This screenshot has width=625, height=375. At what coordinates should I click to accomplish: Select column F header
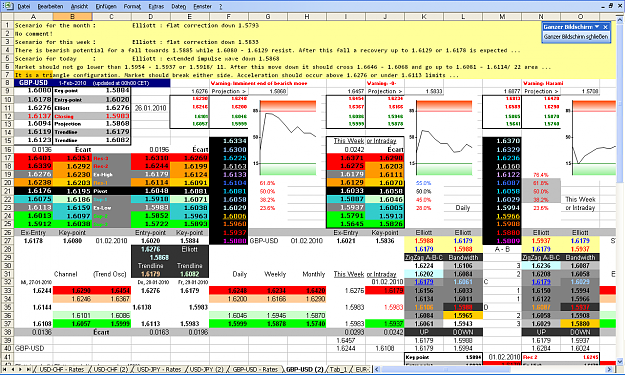pyautogui.click(x=228, y=16)
